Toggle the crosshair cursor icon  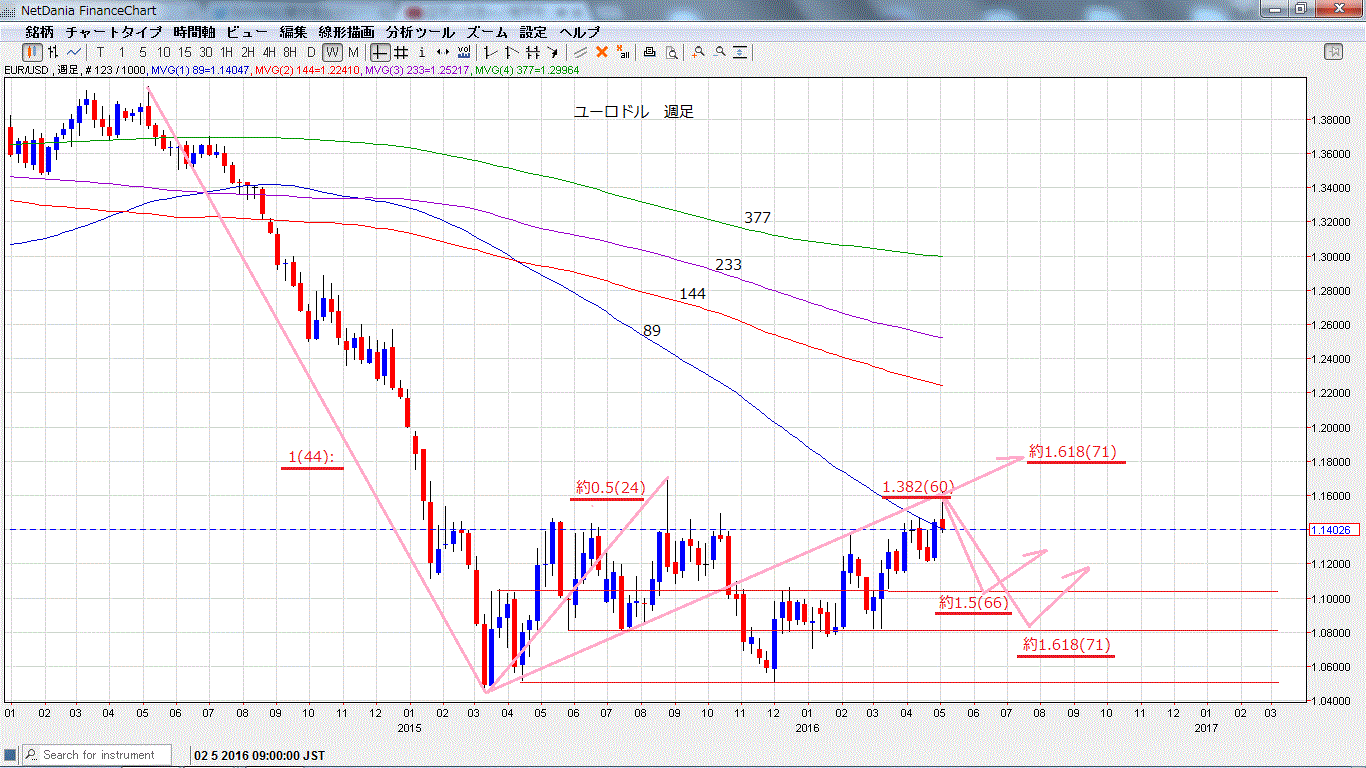click(380, 51)
